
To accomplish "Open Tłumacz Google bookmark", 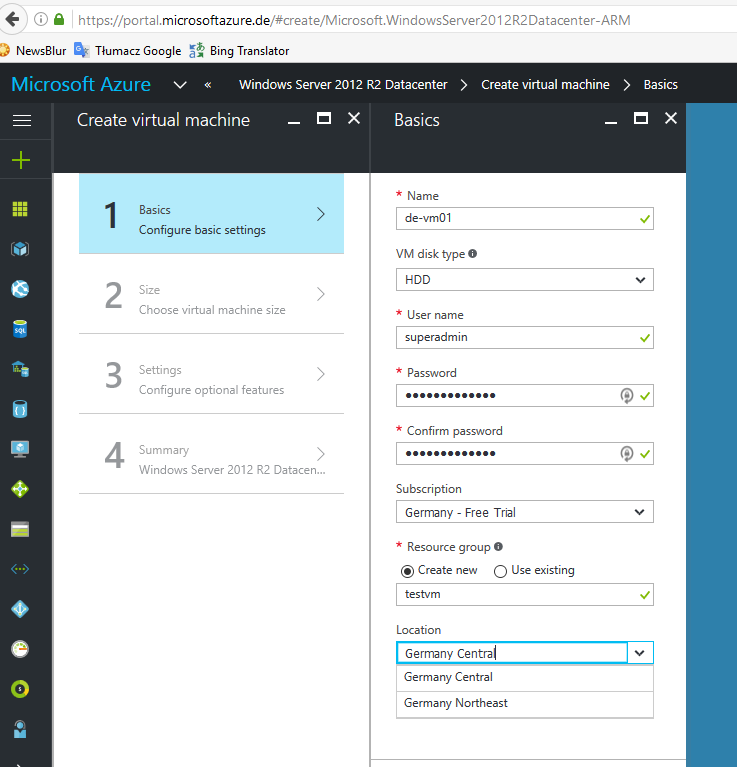I will pos(128,50).
